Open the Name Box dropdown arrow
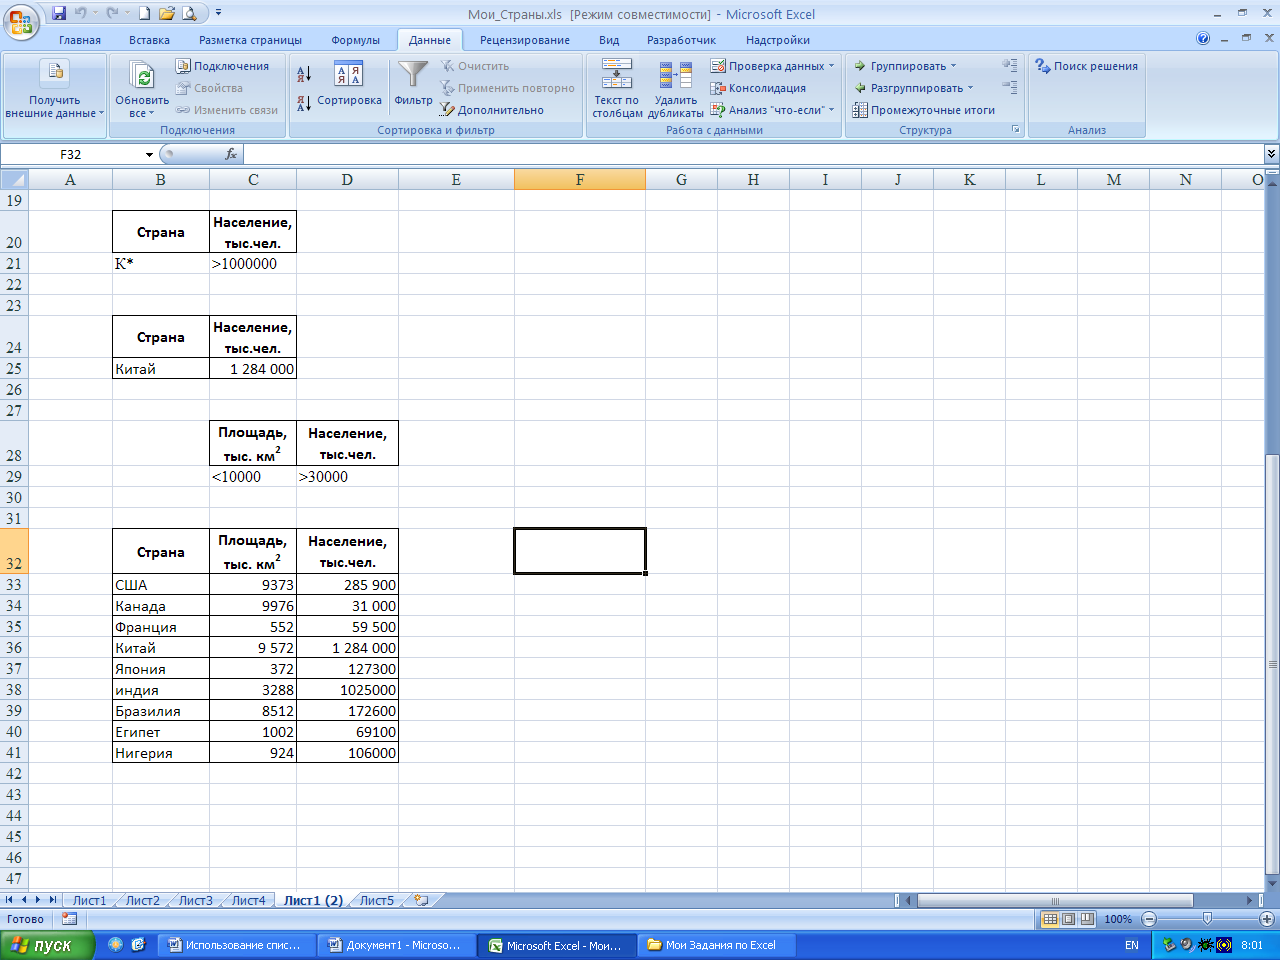1280x960 pixels. click(x=149, y=154)
